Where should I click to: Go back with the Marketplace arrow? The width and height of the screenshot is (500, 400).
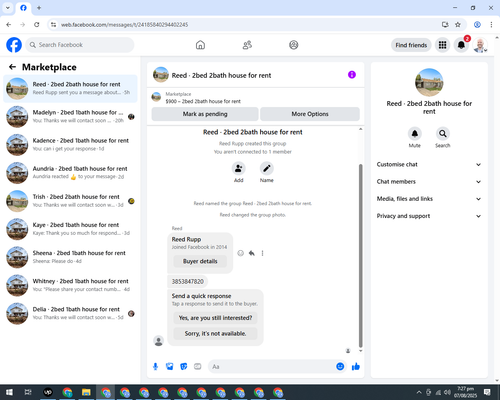(x=13, y=67)
